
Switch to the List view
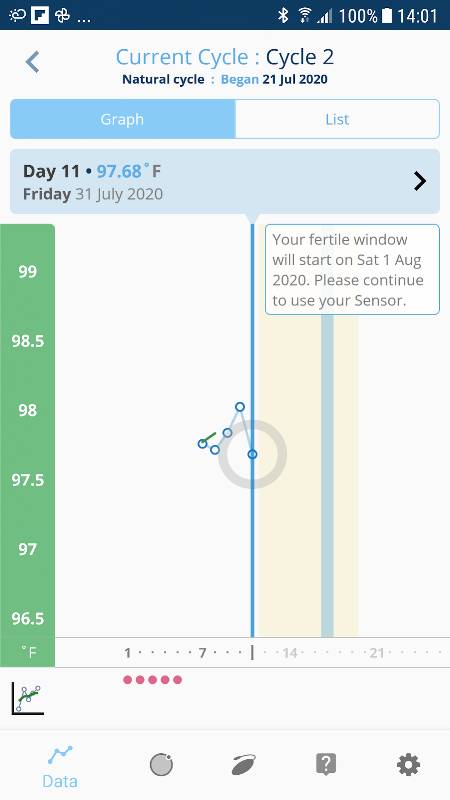pyautogui.click(x=337, y=119)
